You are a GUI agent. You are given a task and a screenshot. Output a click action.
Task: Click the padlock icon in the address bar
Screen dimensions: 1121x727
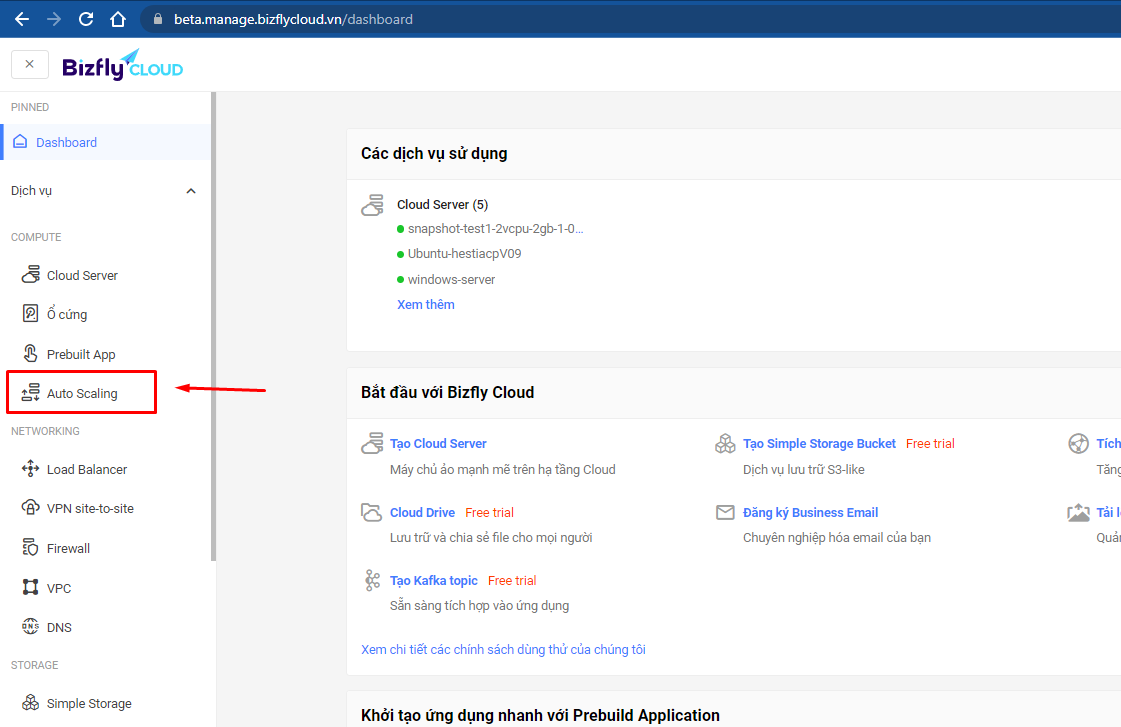158,19
